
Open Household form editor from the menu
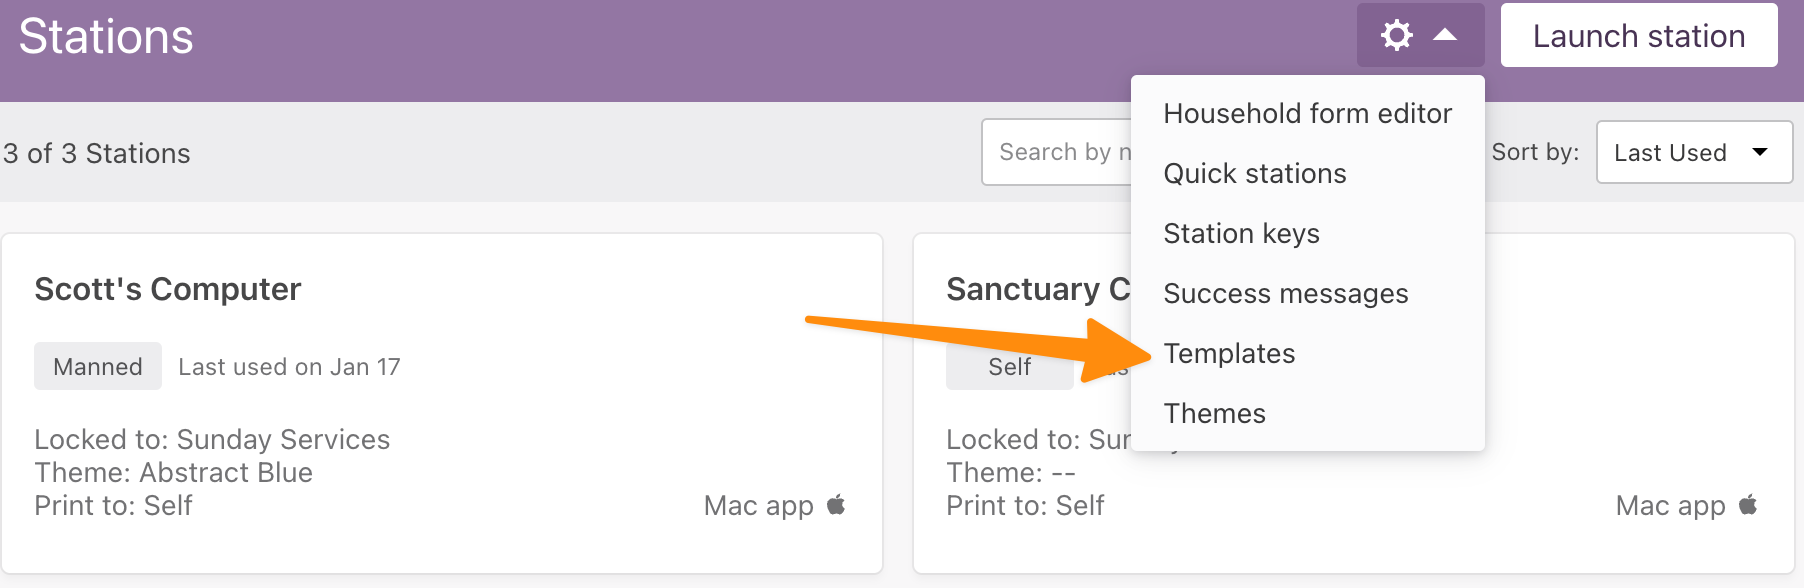tap(1307, 113)
